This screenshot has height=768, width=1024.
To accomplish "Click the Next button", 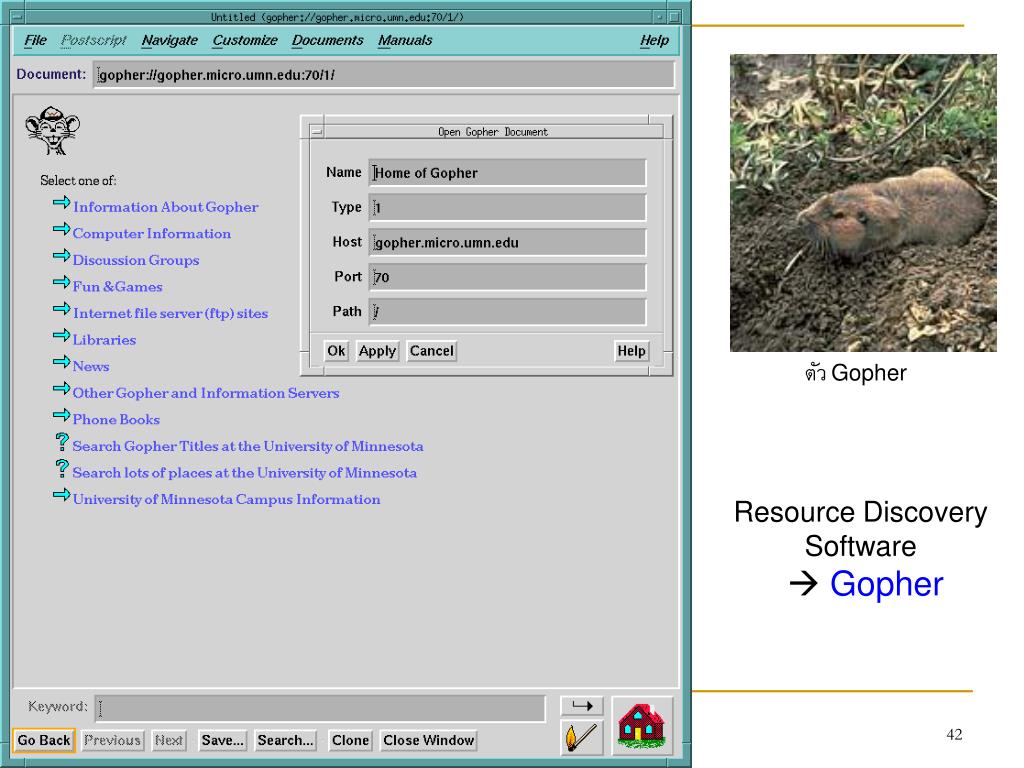I will click(168, 741).
